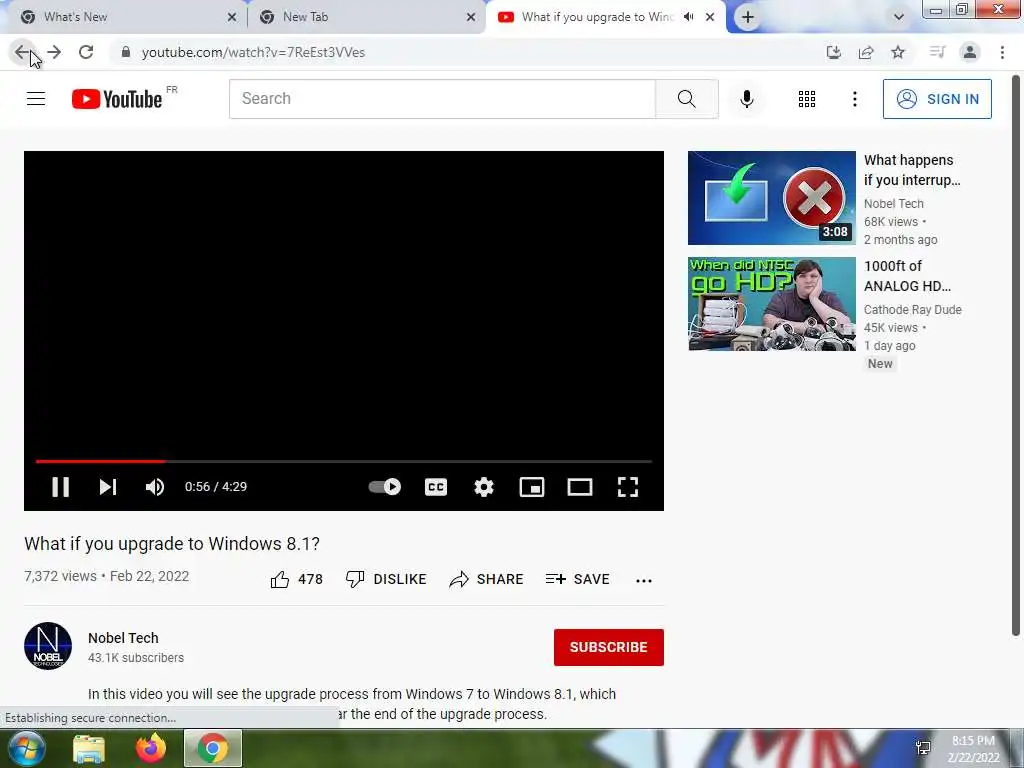Viewport: 1024px width, 768px height.
Task: Click the taskbar clock 8:15 PM
Action: 973,741
